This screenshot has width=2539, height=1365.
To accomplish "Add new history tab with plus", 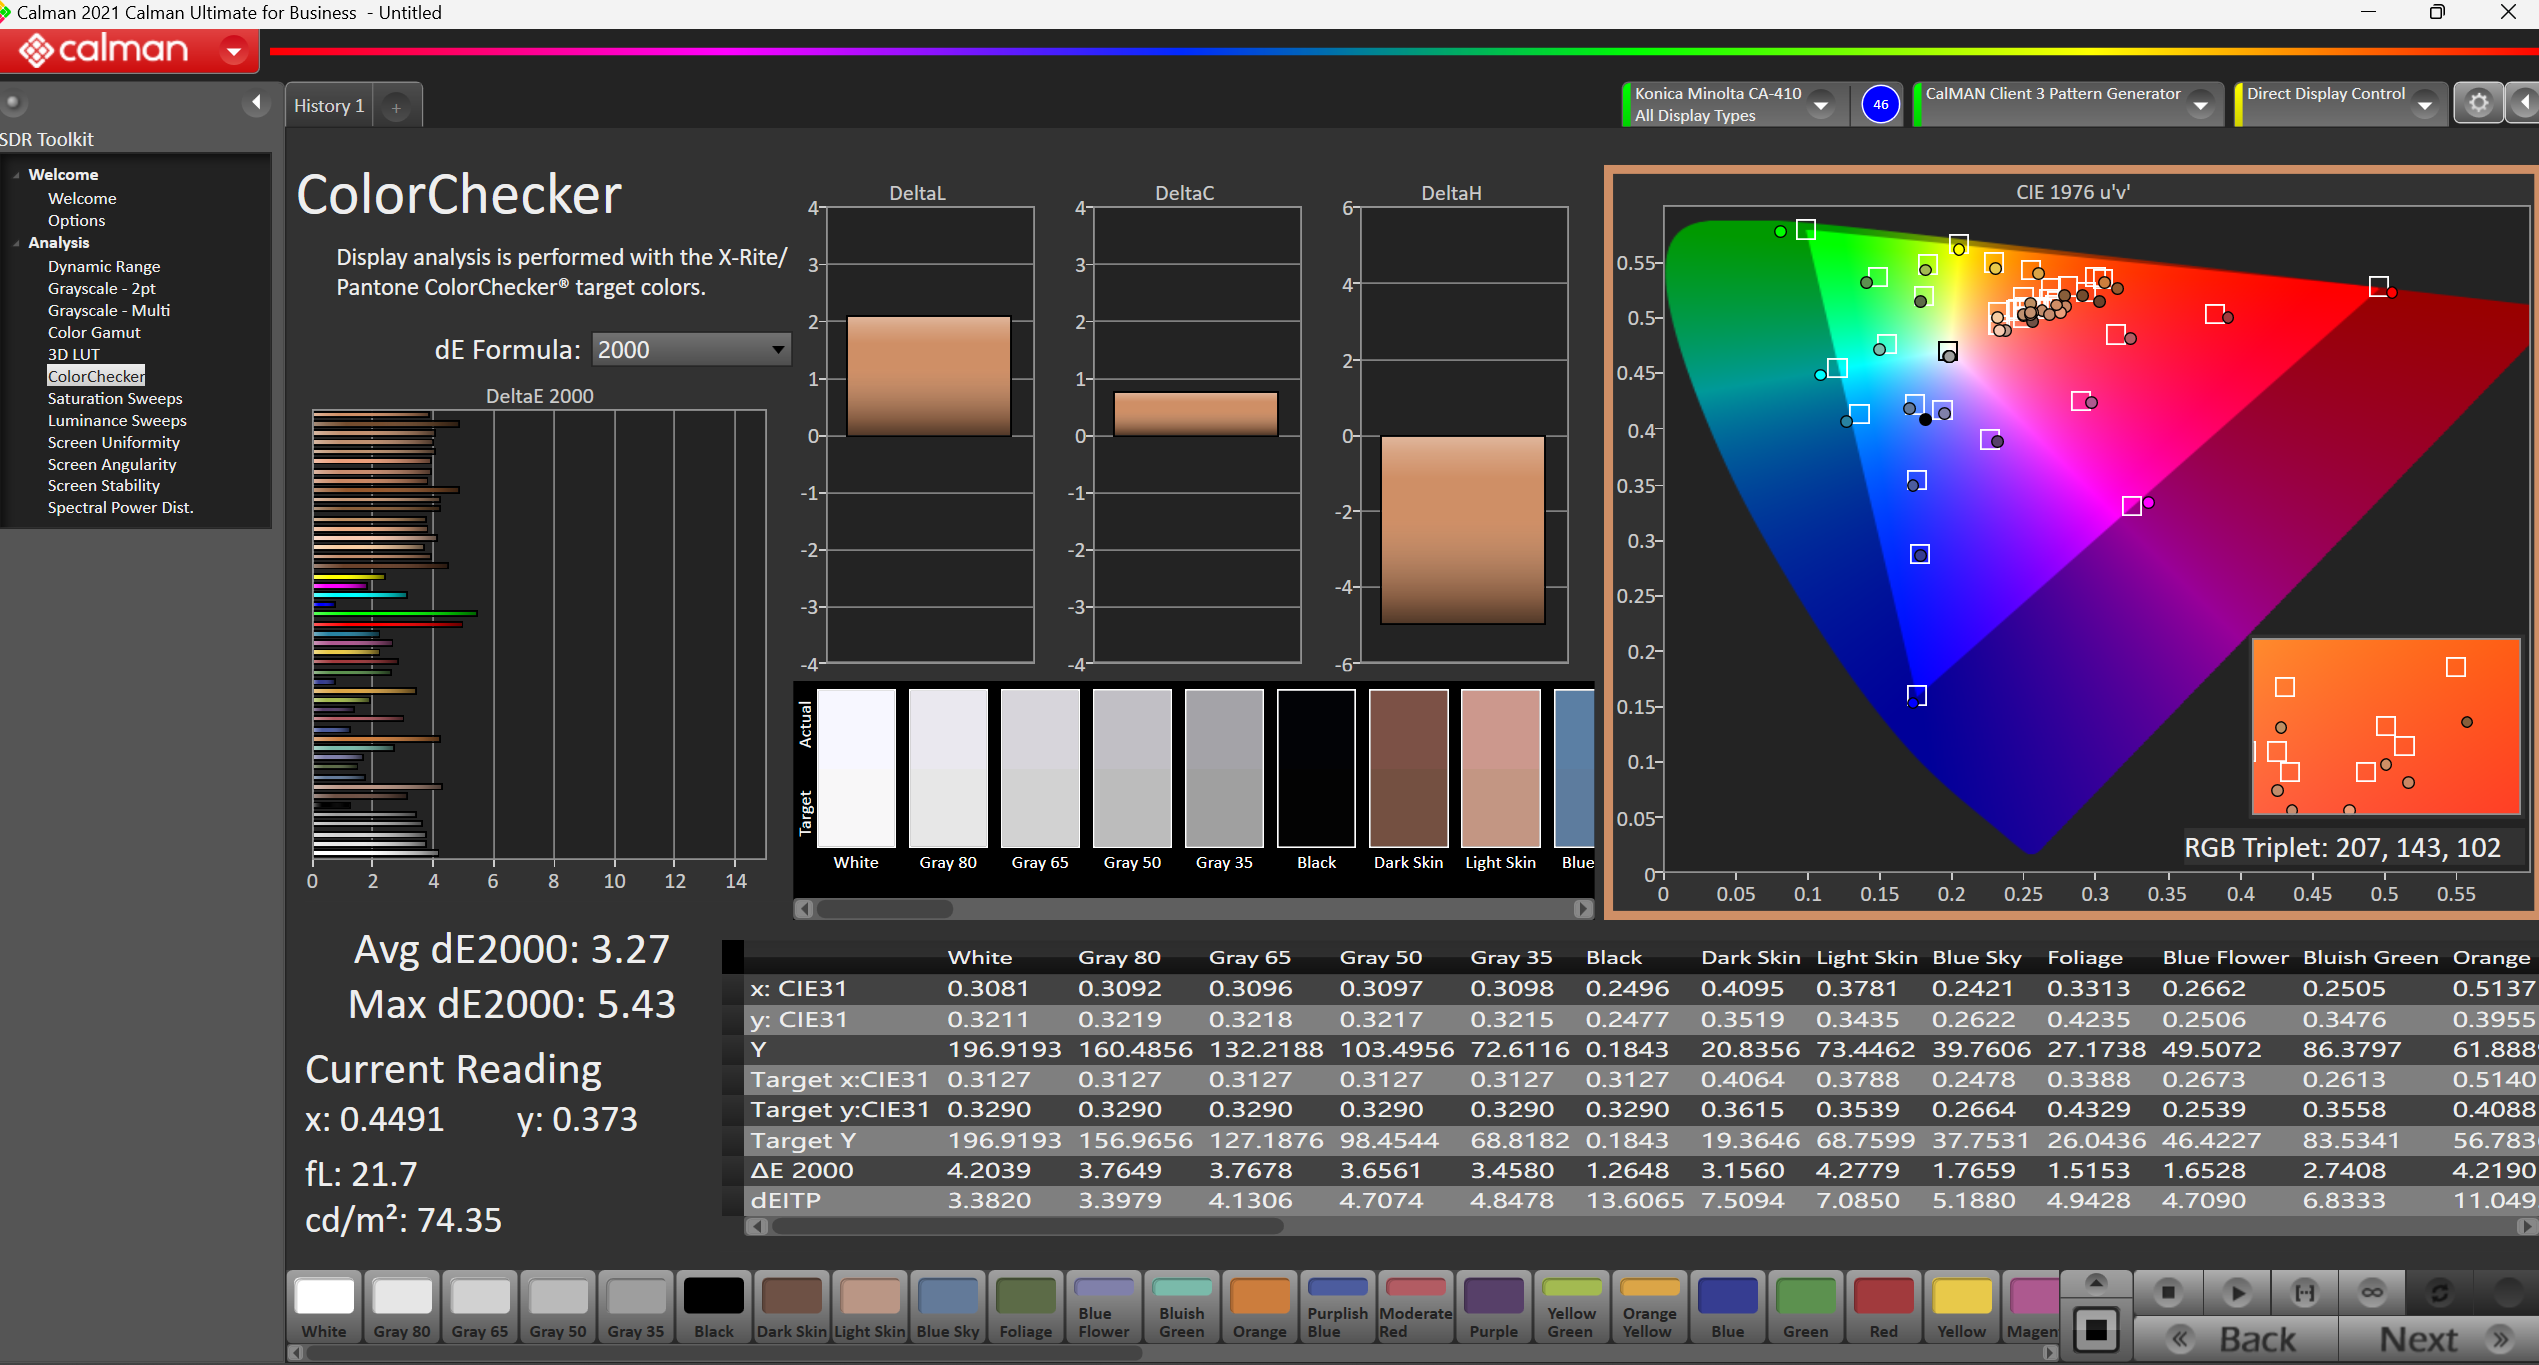I will tap(396, 107).
